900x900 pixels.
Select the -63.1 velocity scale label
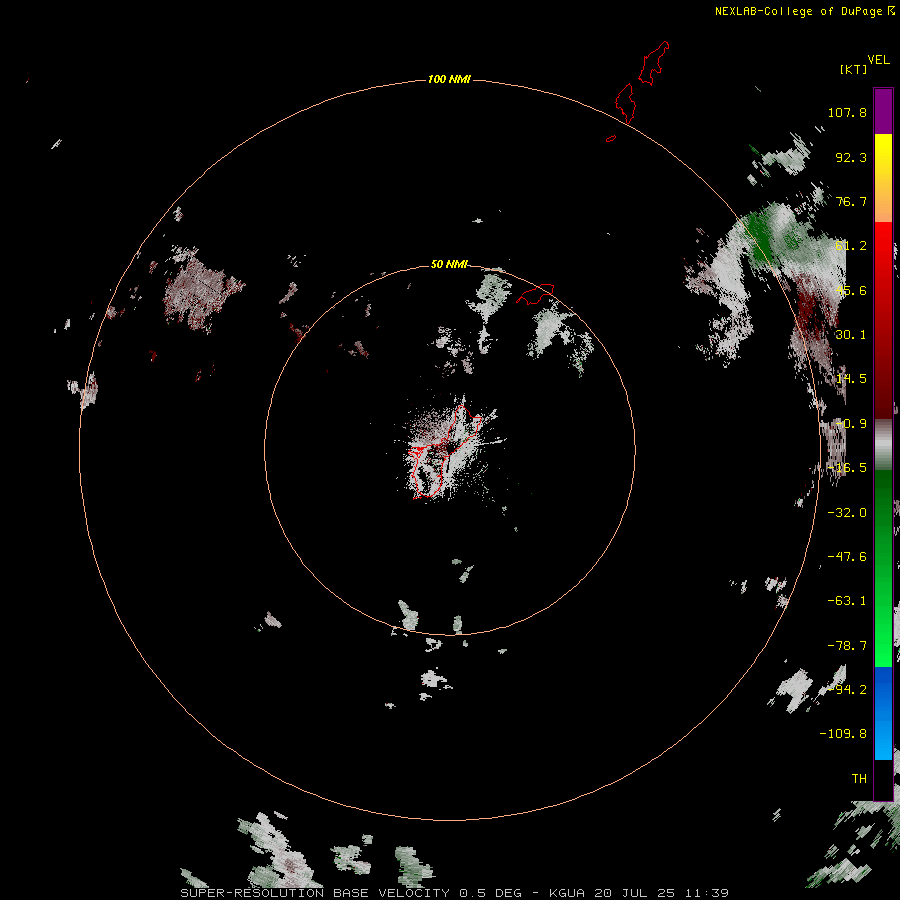[847, 601]
